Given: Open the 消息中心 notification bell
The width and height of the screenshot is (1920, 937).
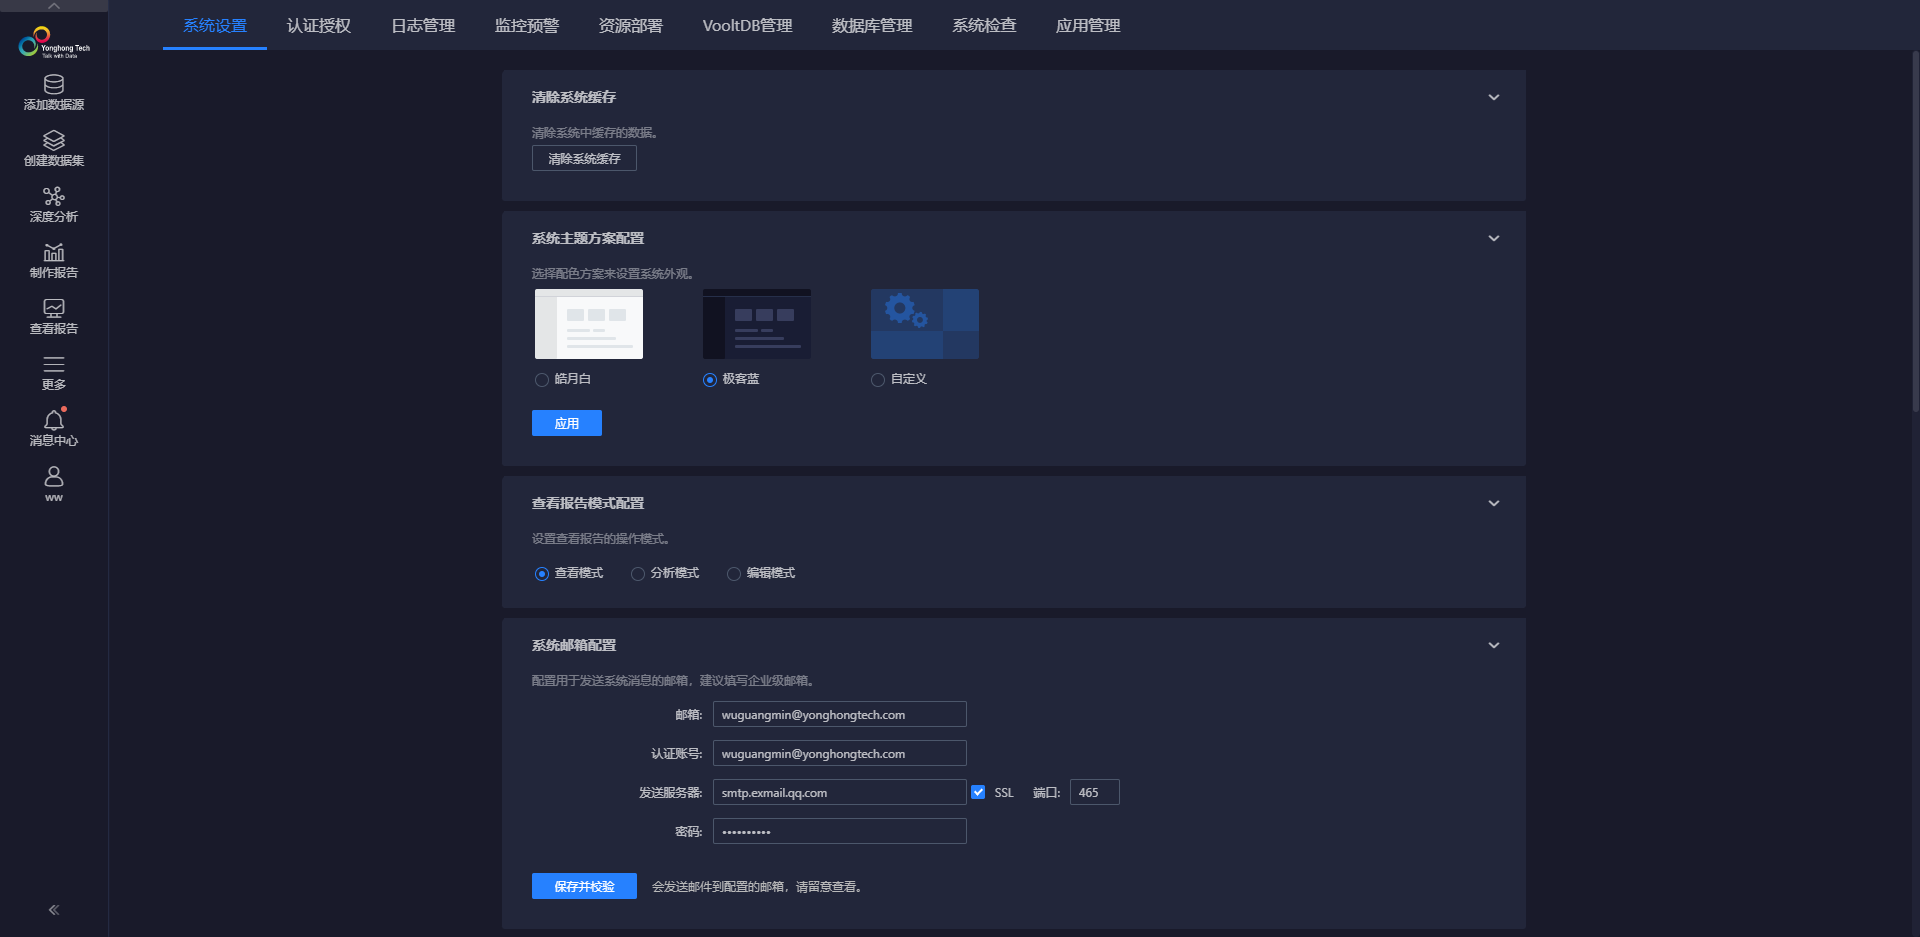Looking at the screenshot, I should pos(53,427).
